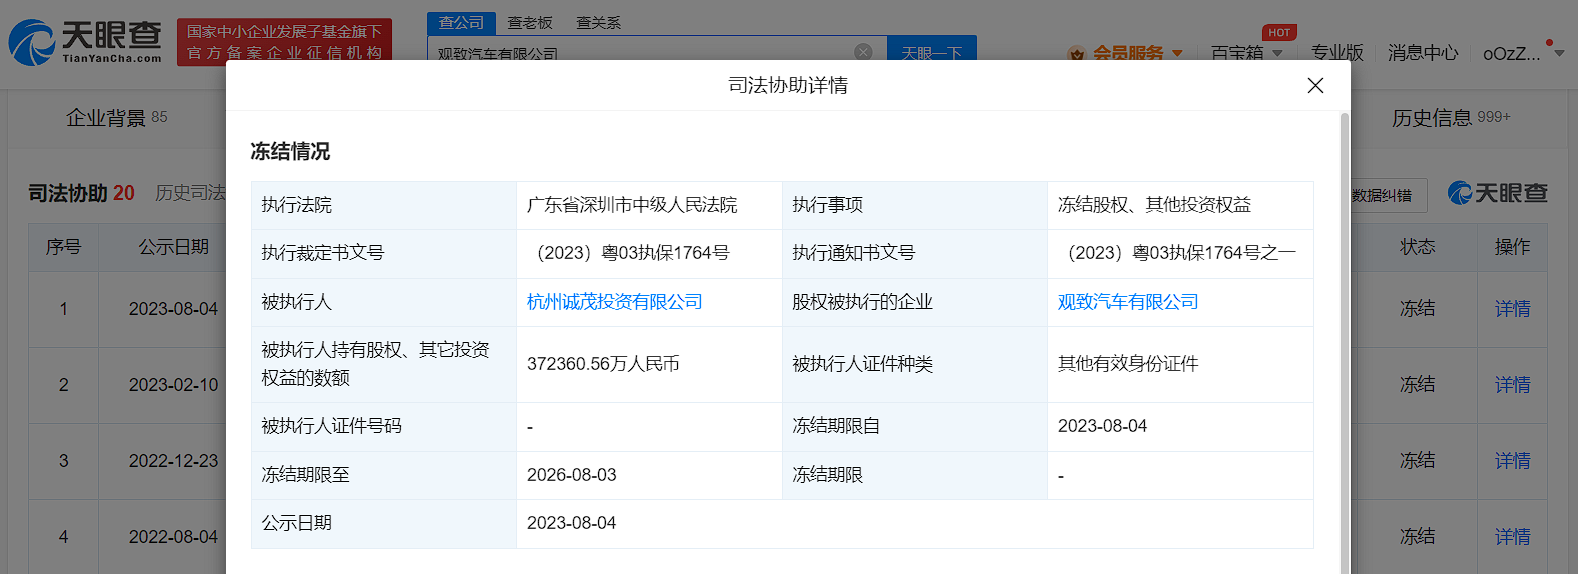Screen dimensions: 1578x574
Task: Select the 查老板 search tab
Action: point(530,22)
